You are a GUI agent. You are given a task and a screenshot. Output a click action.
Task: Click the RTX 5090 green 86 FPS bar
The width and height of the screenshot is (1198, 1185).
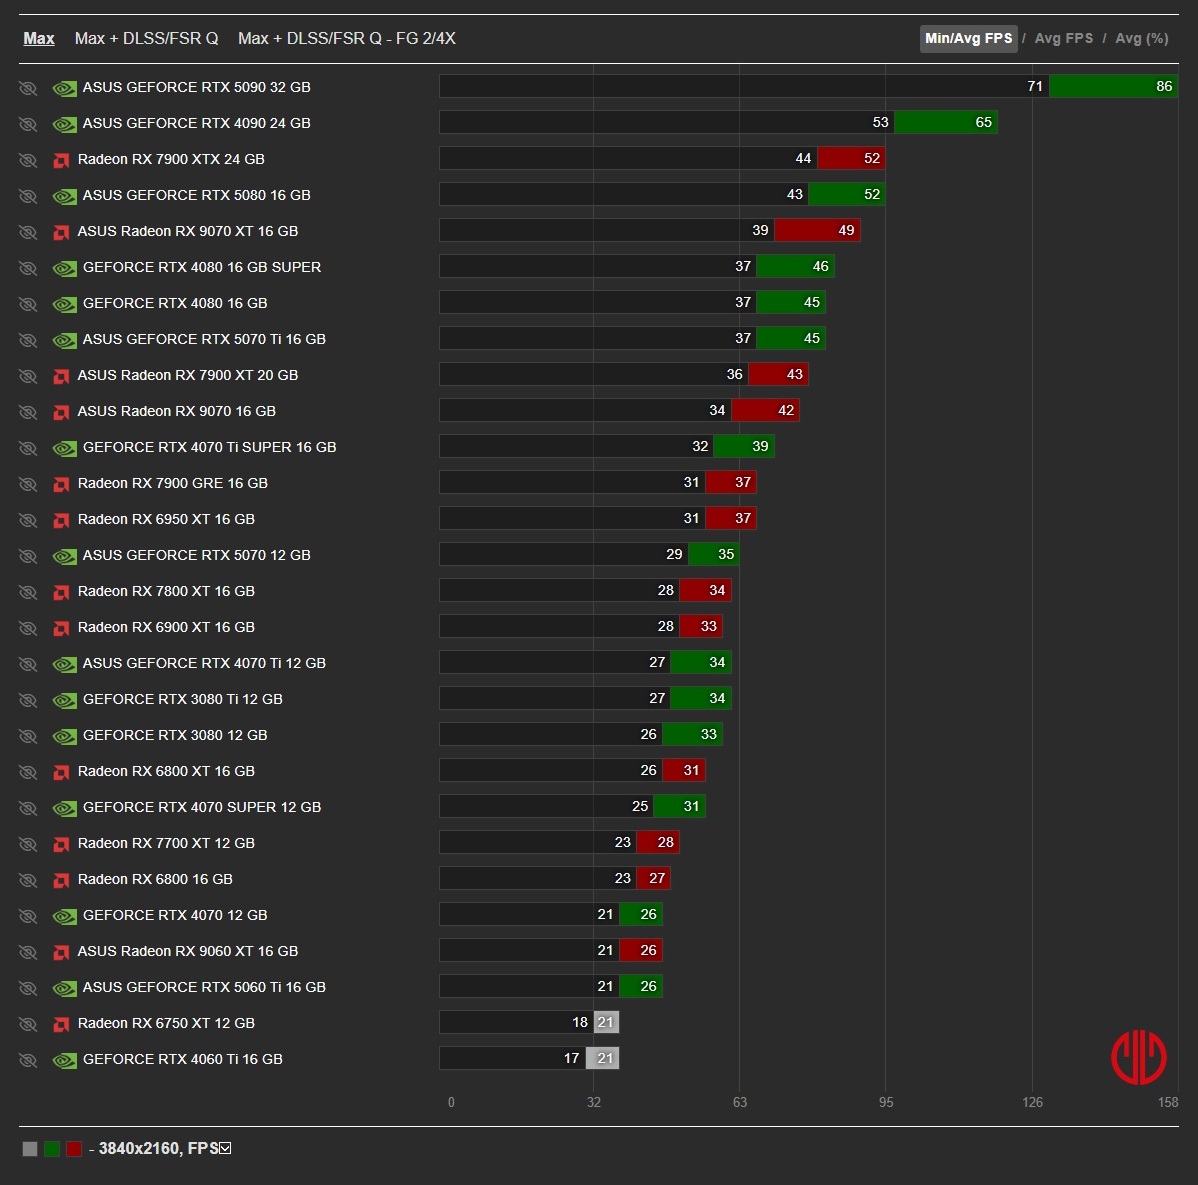click(1113, 86)
